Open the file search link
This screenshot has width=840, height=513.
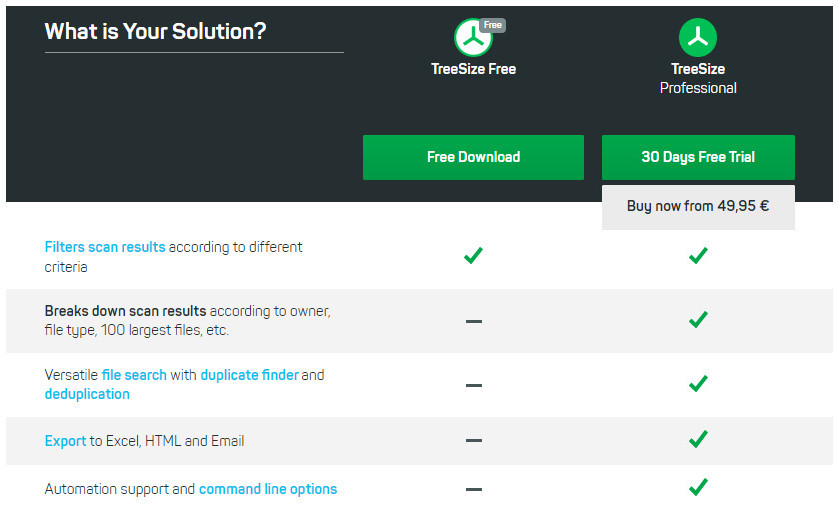134,375
